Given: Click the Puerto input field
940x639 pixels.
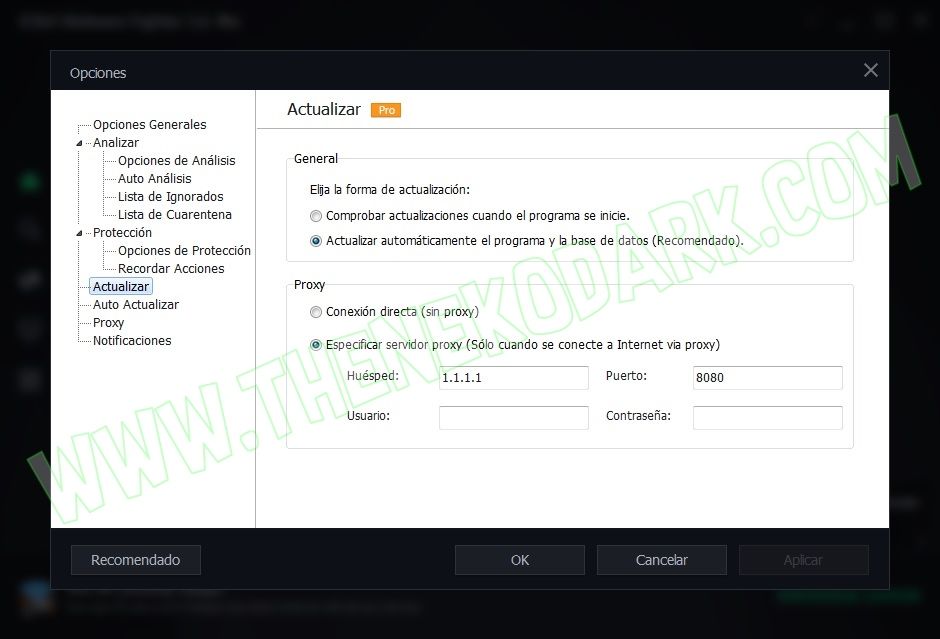Looking at the screenshot, I should (767, 378).
